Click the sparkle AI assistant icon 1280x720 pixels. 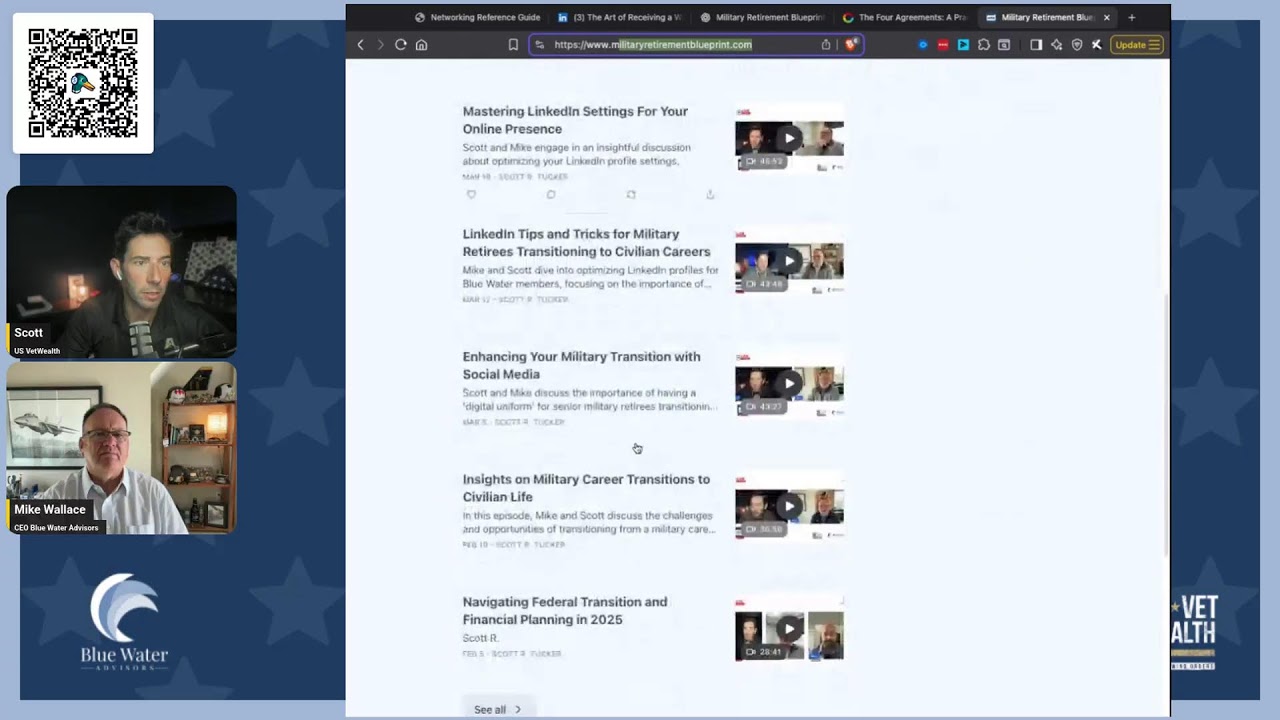tap(1056, 45)
